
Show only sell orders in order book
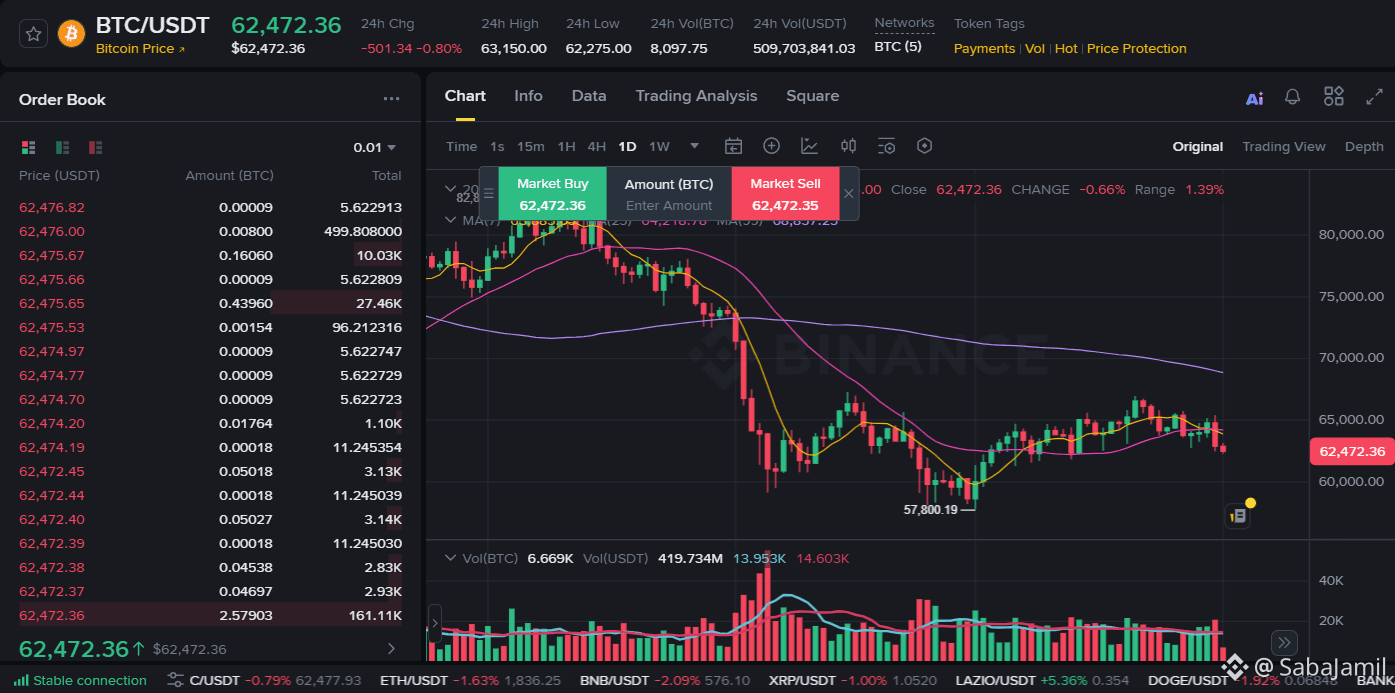pos(95,147)
